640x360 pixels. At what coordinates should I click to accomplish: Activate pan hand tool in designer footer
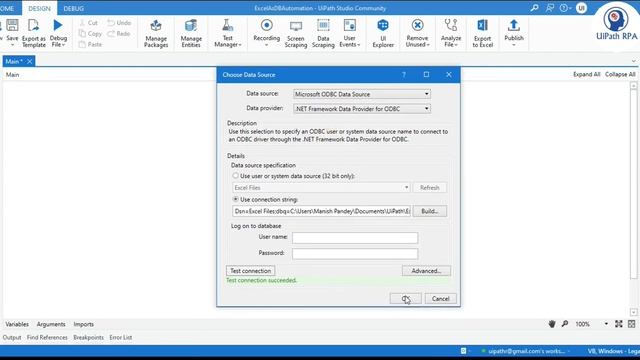[552, 324]
